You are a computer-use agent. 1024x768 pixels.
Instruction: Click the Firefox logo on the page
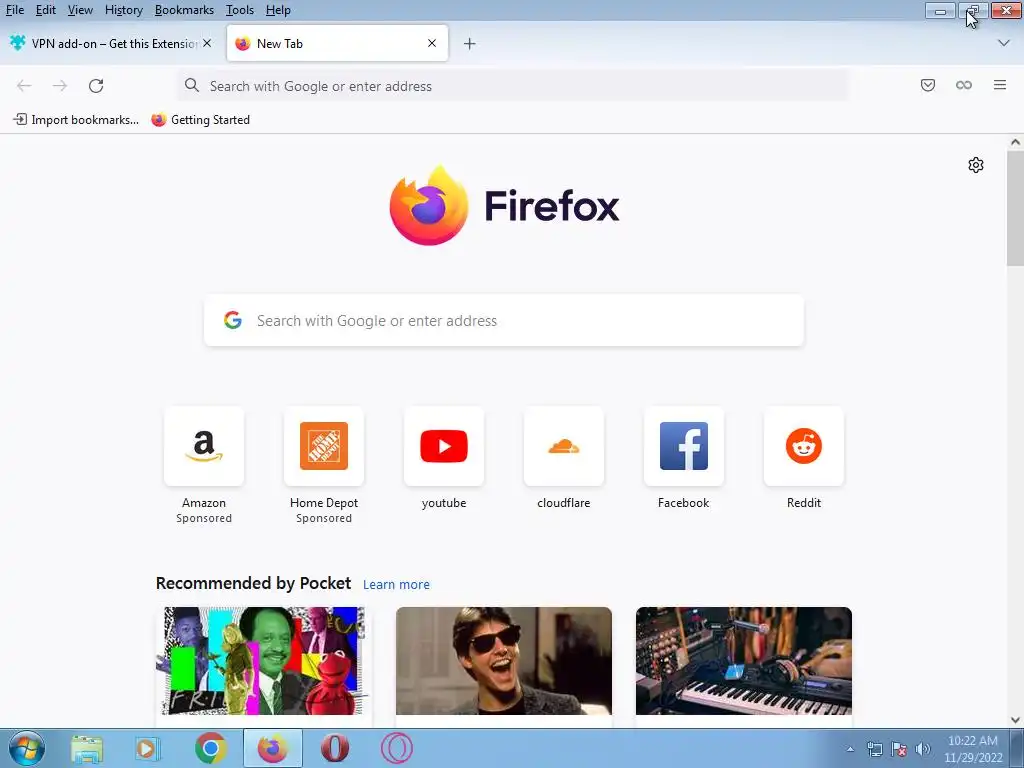pos(428,206)
